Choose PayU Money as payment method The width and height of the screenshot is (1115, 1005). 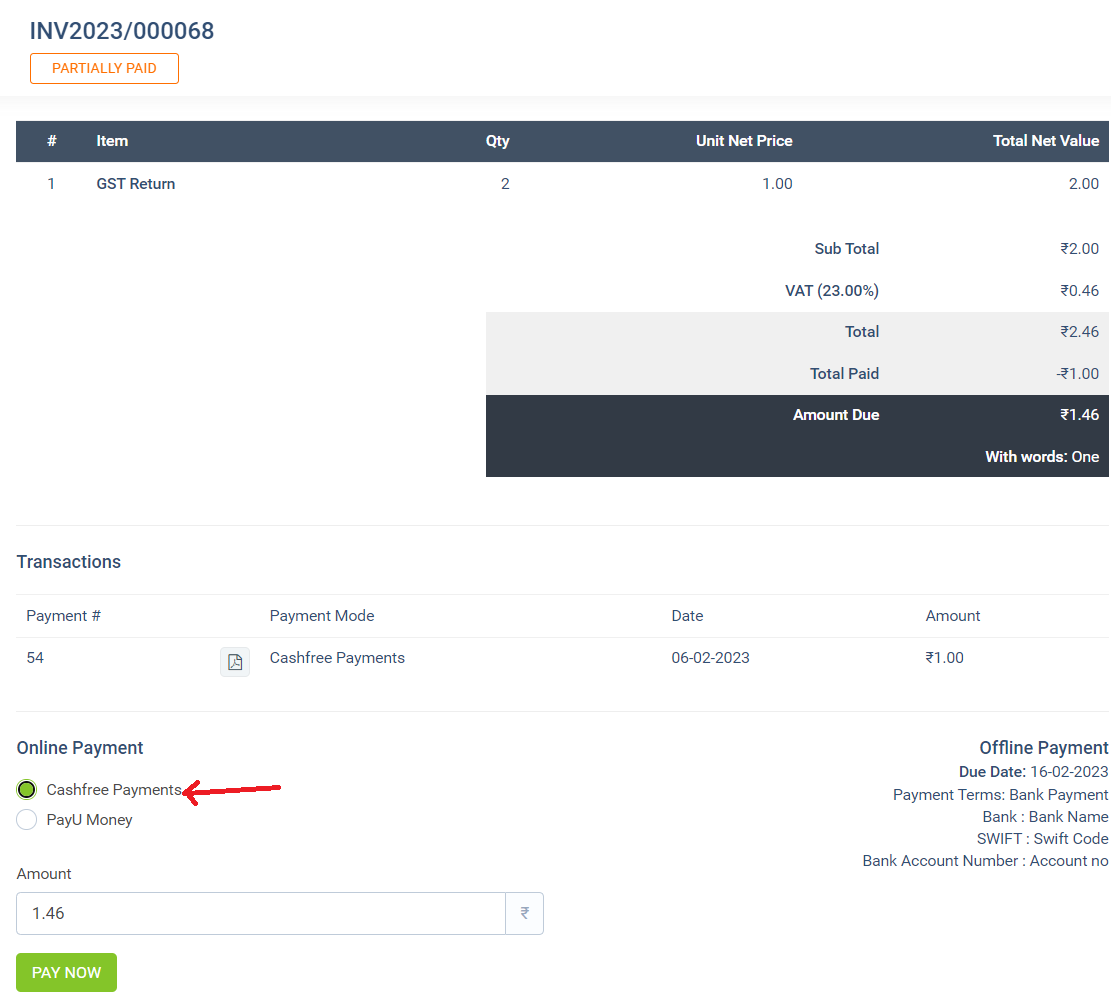click(x=26, y=819)
